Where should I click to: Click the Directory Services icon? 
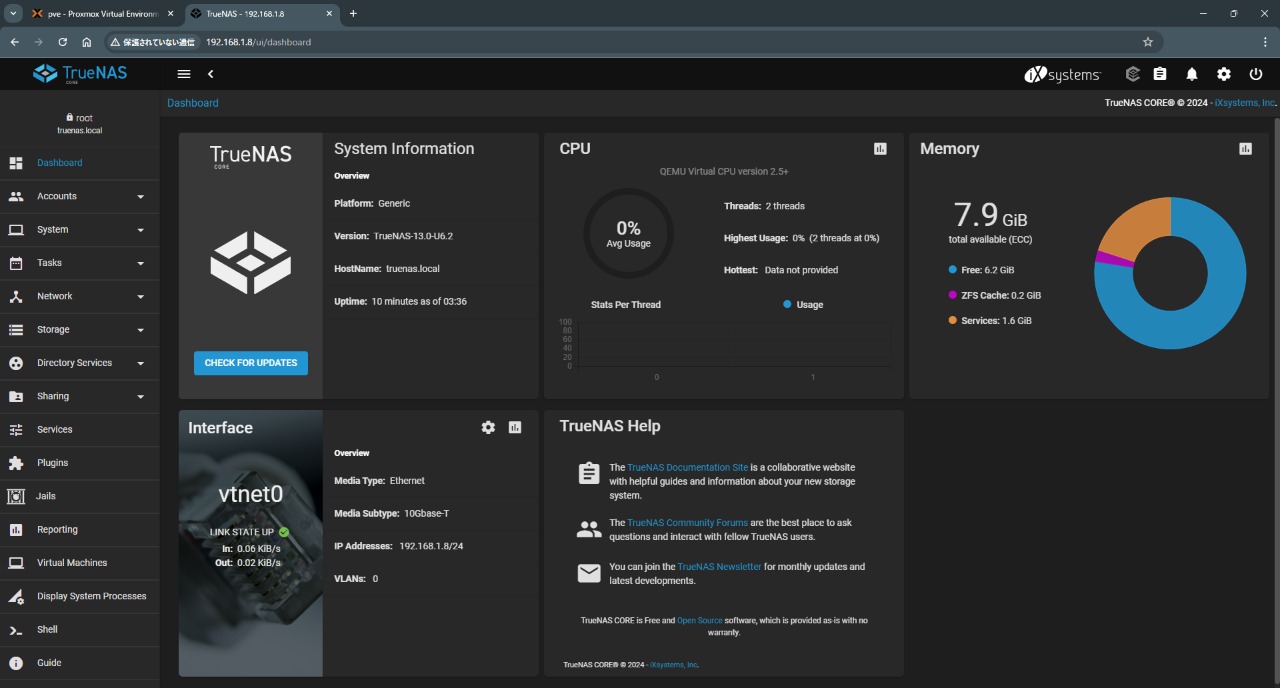(16, 363)
